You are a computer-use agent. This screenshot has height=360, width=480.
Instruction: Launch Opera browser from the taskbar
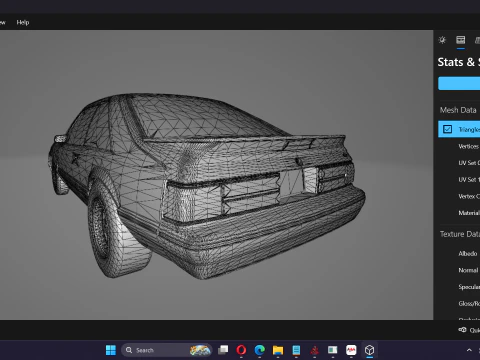[x=241, y=350]
